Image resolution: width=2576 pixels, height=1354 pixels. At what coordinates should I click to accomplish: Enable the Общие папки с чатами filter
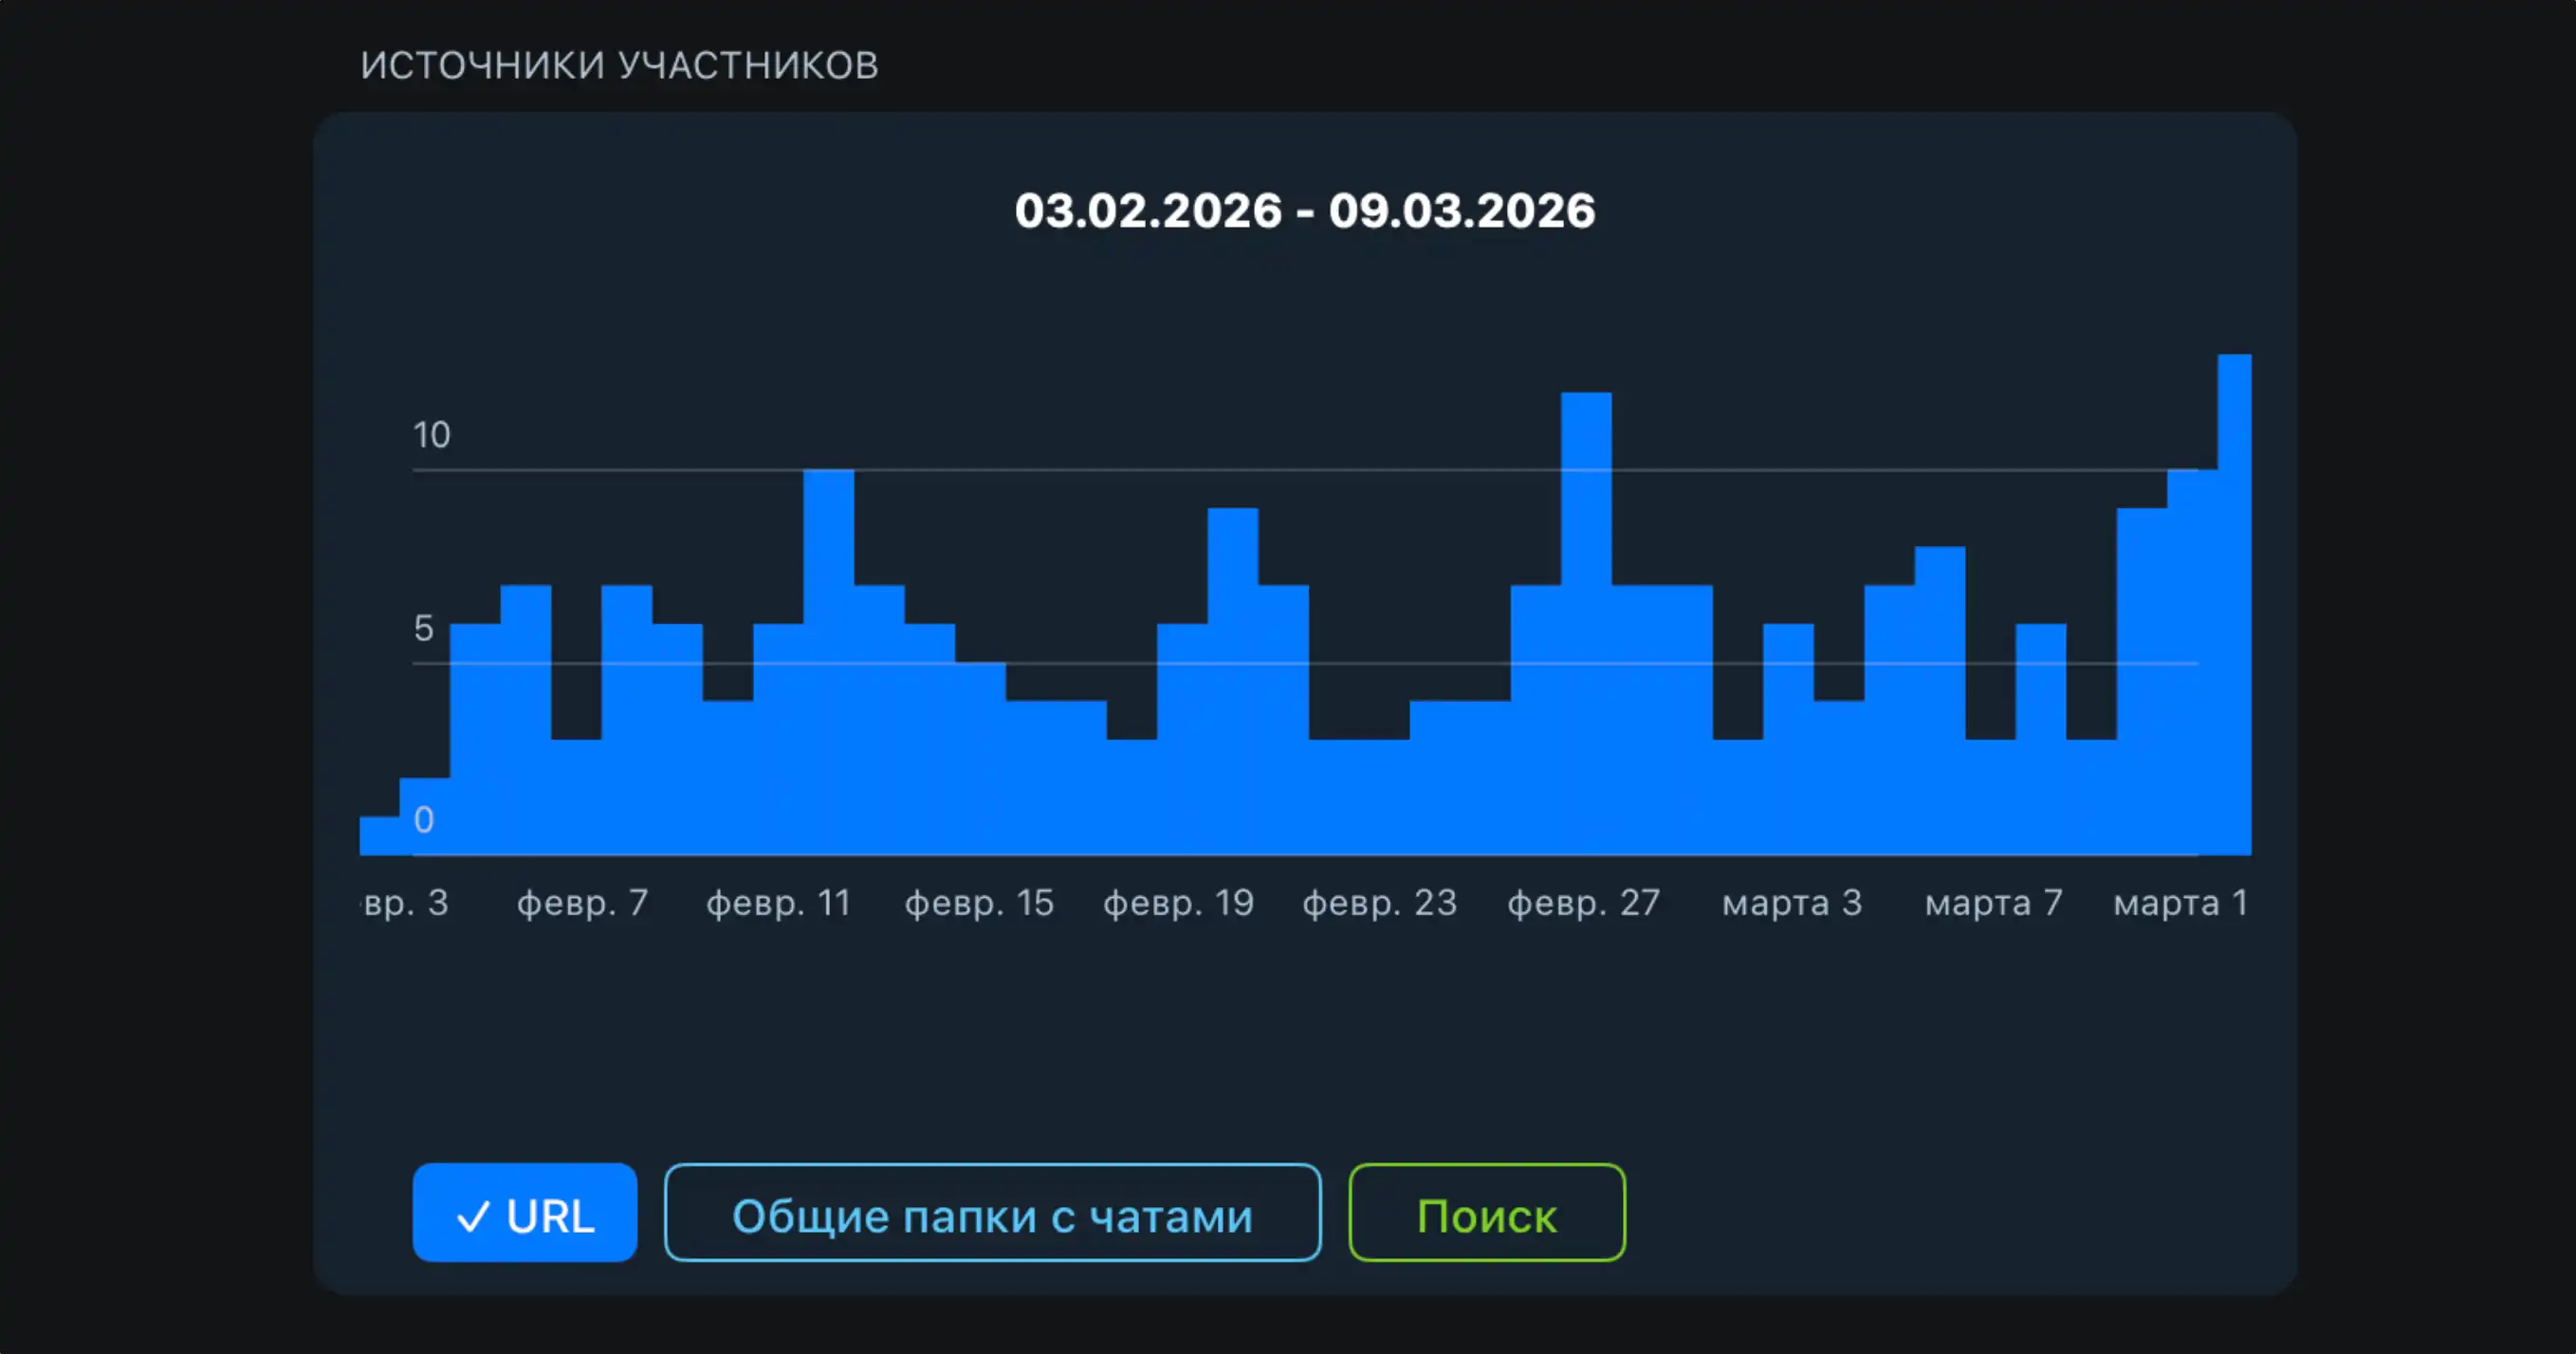tap(992, 1213)
